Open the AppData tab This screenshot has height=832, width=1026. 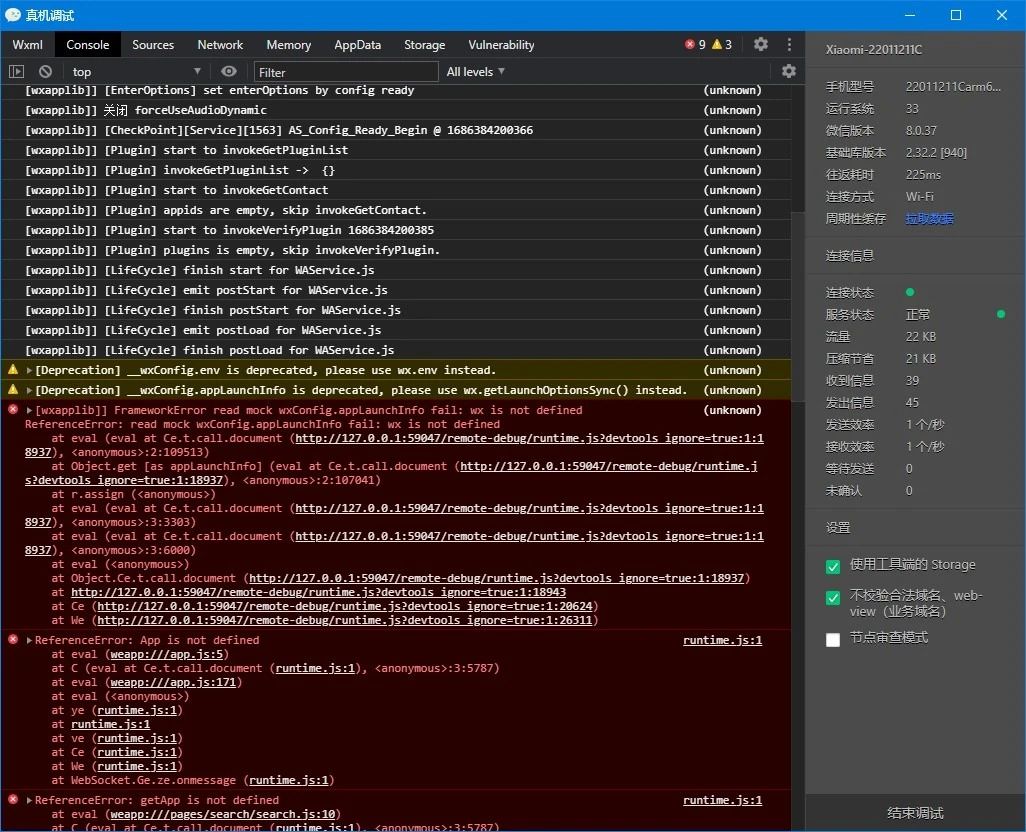tap(357, 44)
